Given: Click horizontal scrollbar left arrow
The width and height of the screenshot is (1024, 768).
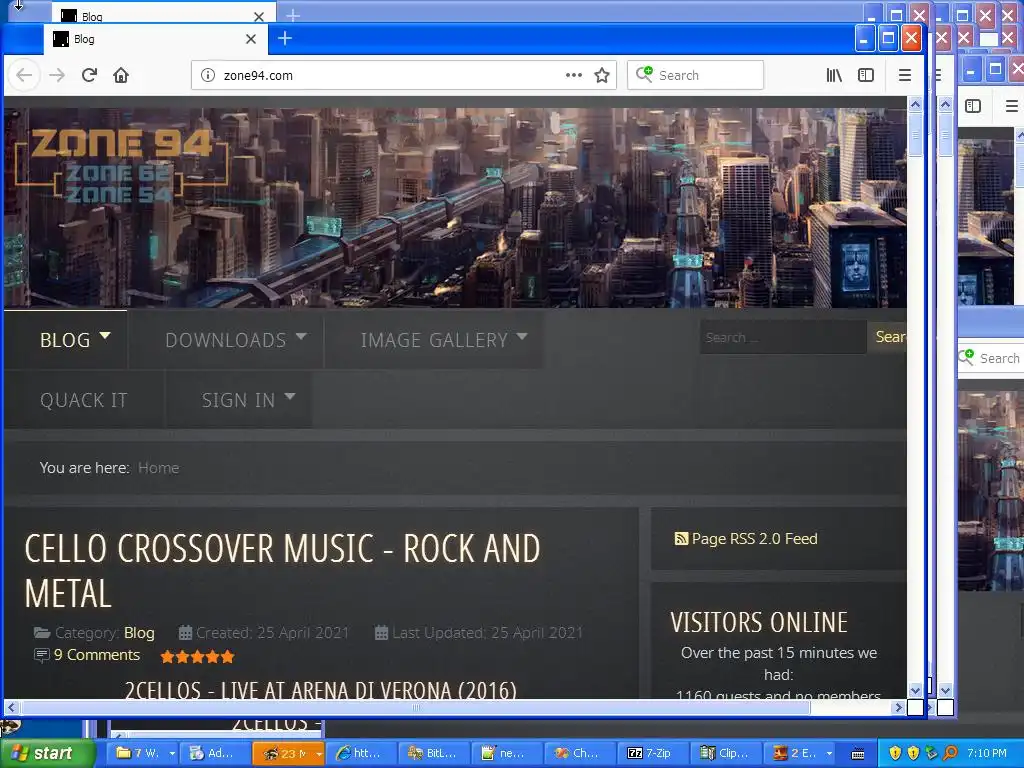Looking at the screenshot, I should click(11, 707).
